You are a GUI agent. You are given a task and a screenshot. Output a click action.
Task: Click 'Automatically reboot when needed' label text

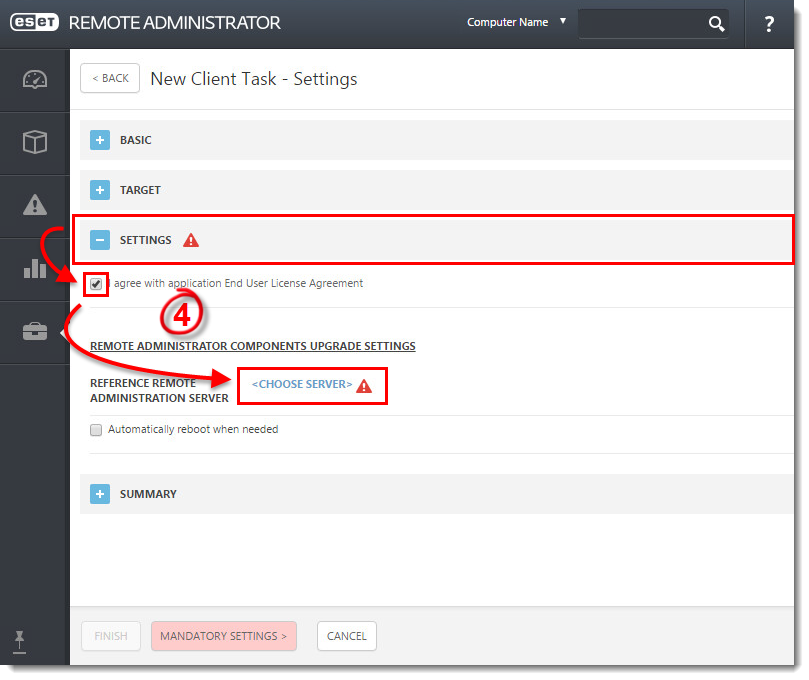point(193,429)
